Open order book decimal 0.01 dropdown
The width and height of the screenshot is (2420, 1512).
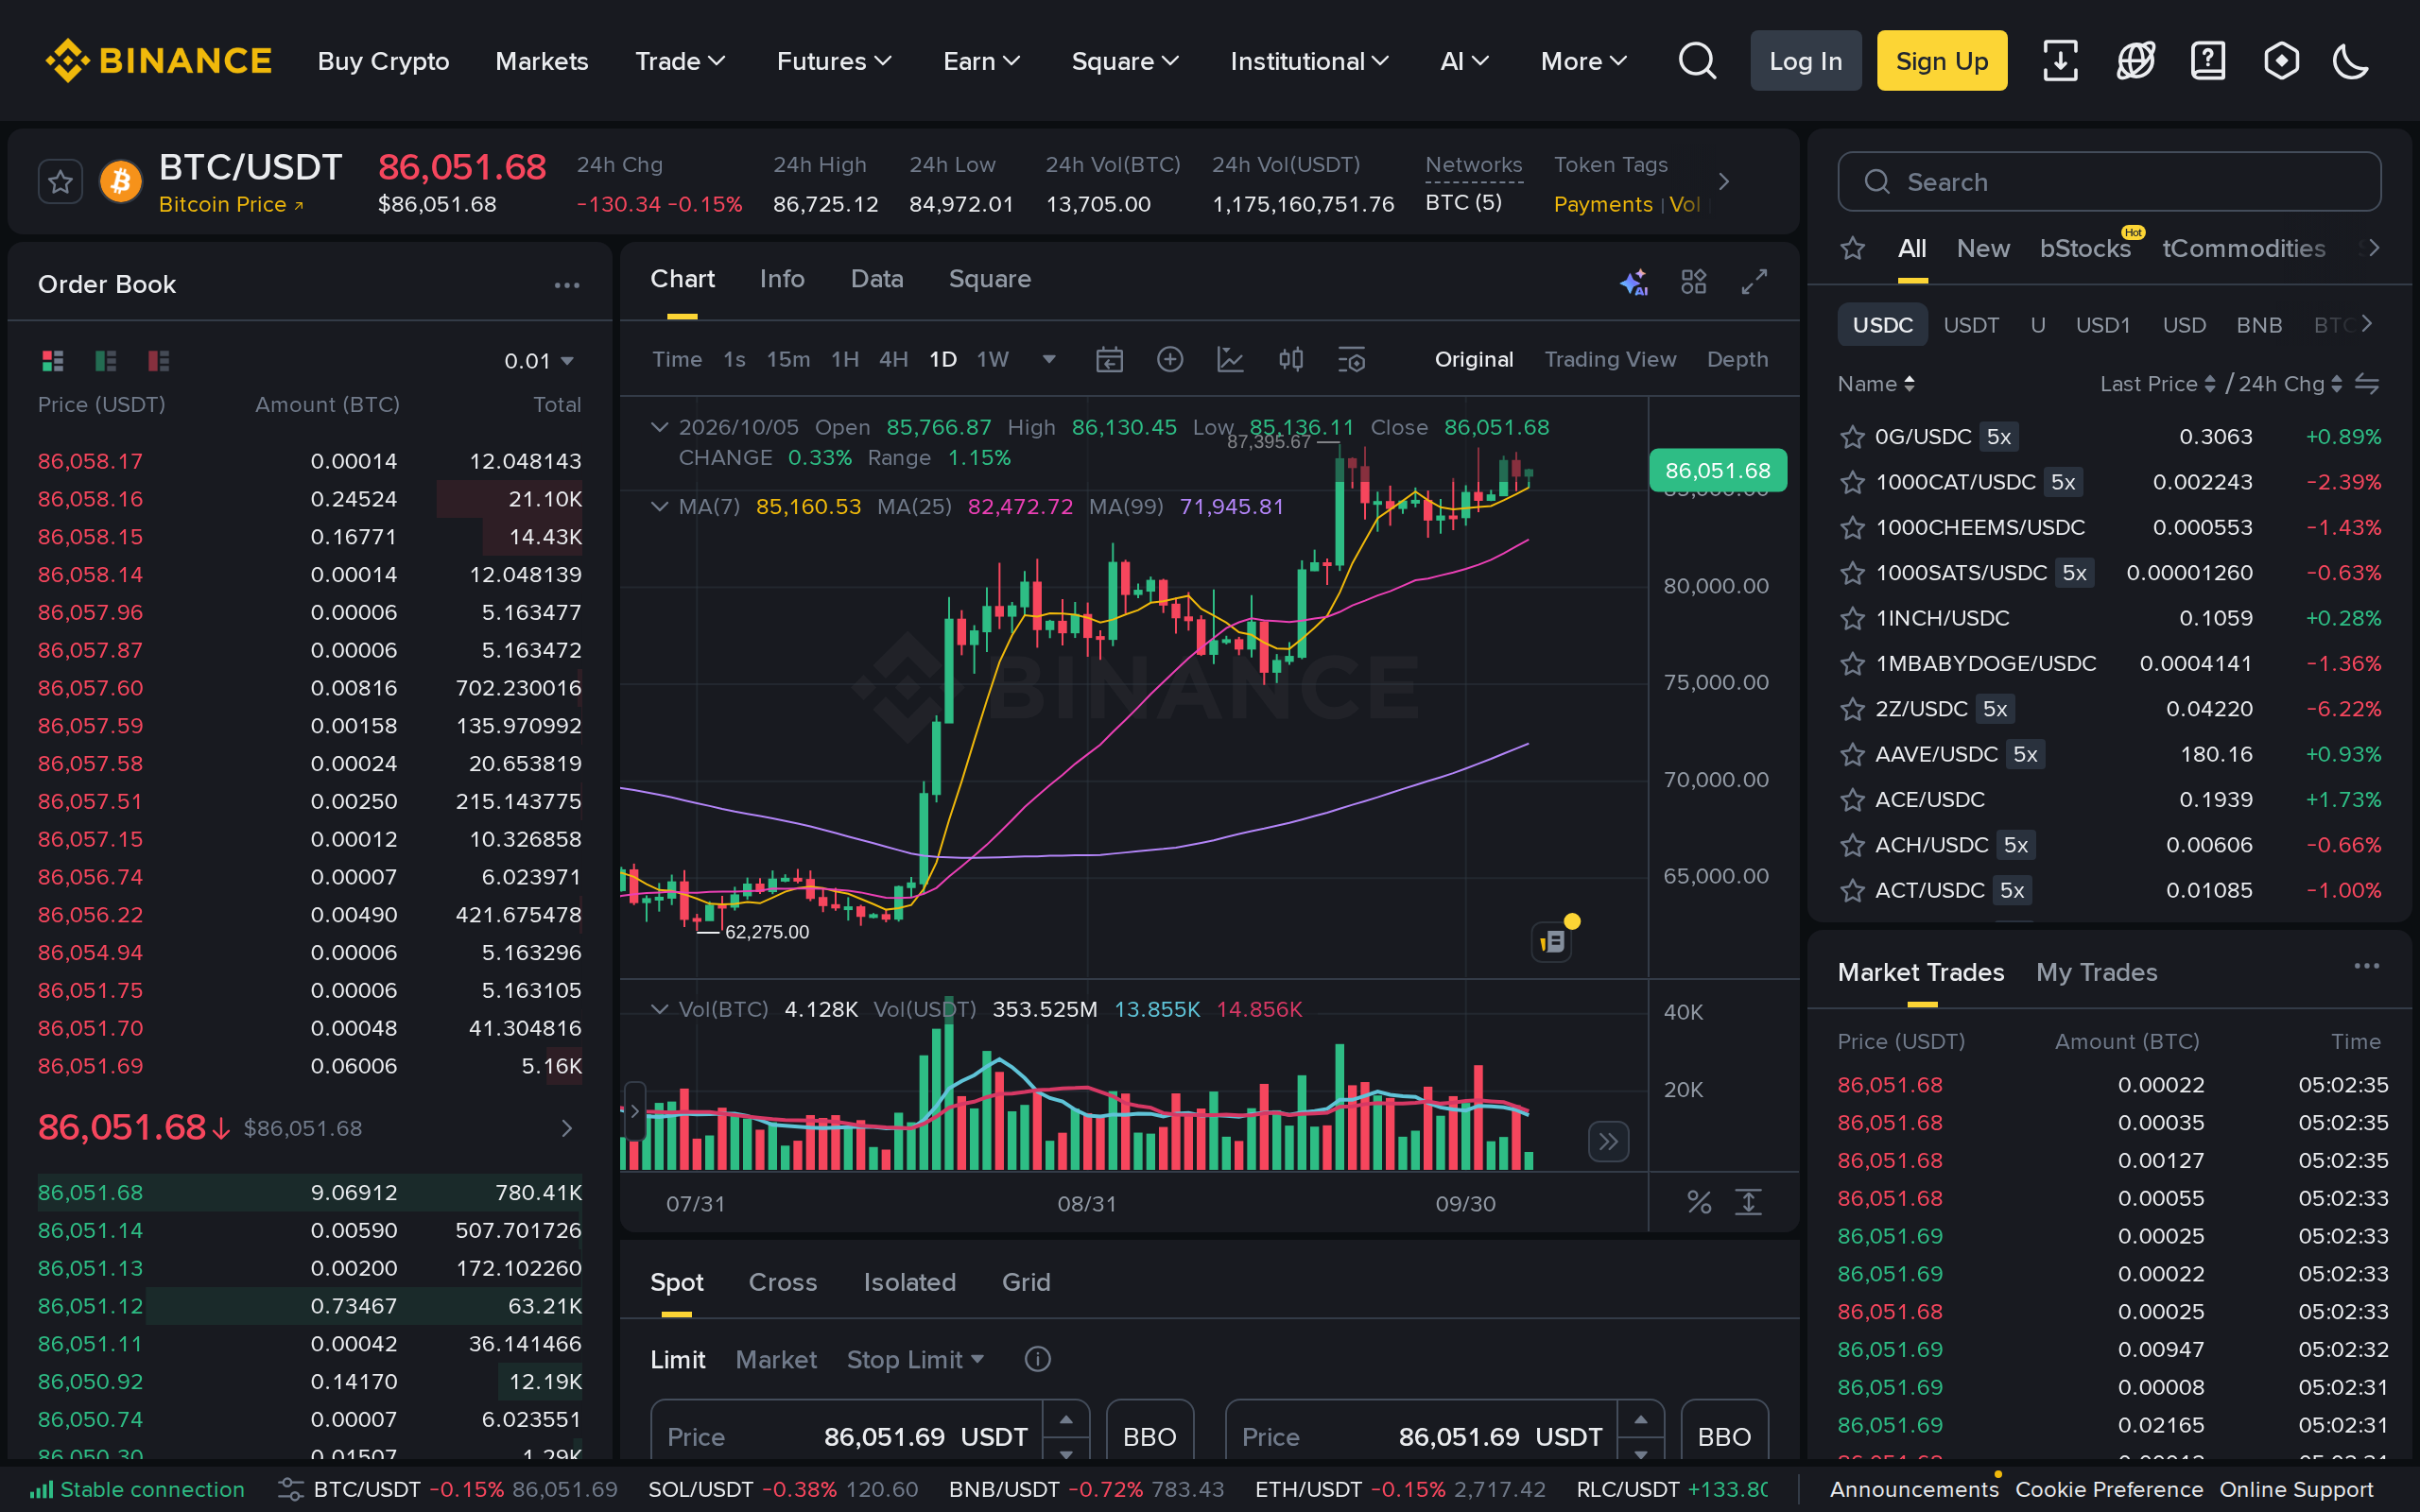coord(538,361)
